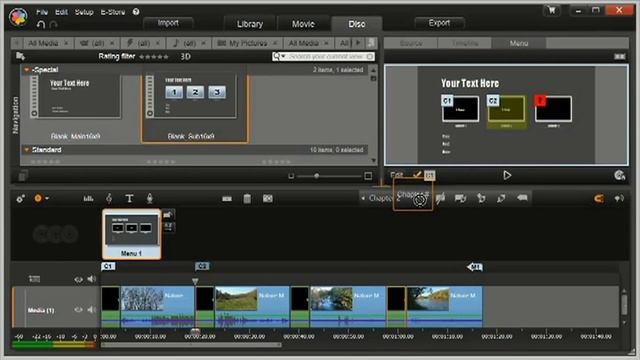
Task: Click the Import button
Action: click(x=168, y=23)
